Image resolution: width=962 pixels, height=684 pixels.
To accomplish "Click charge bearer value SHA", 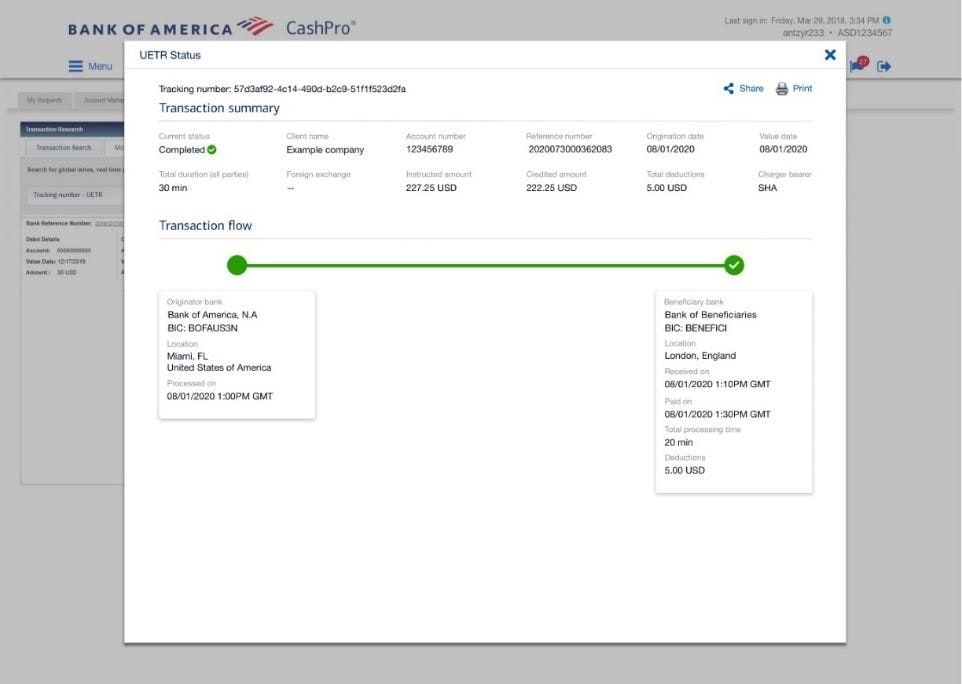I will 768,188.
